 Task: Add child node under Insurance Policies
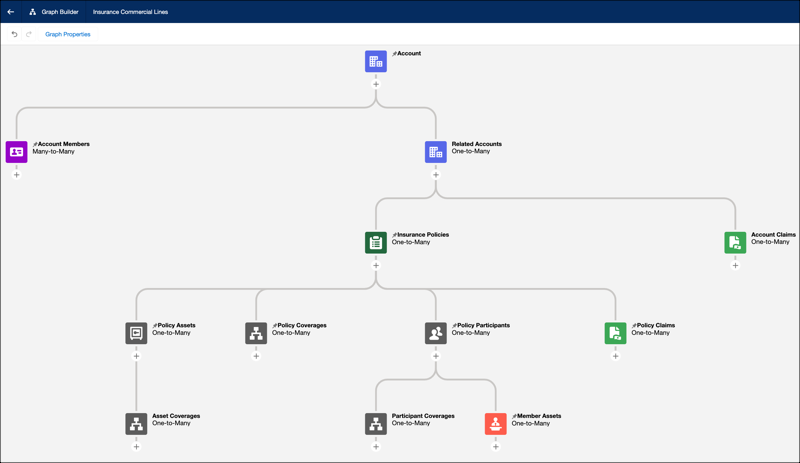point(376,265)
